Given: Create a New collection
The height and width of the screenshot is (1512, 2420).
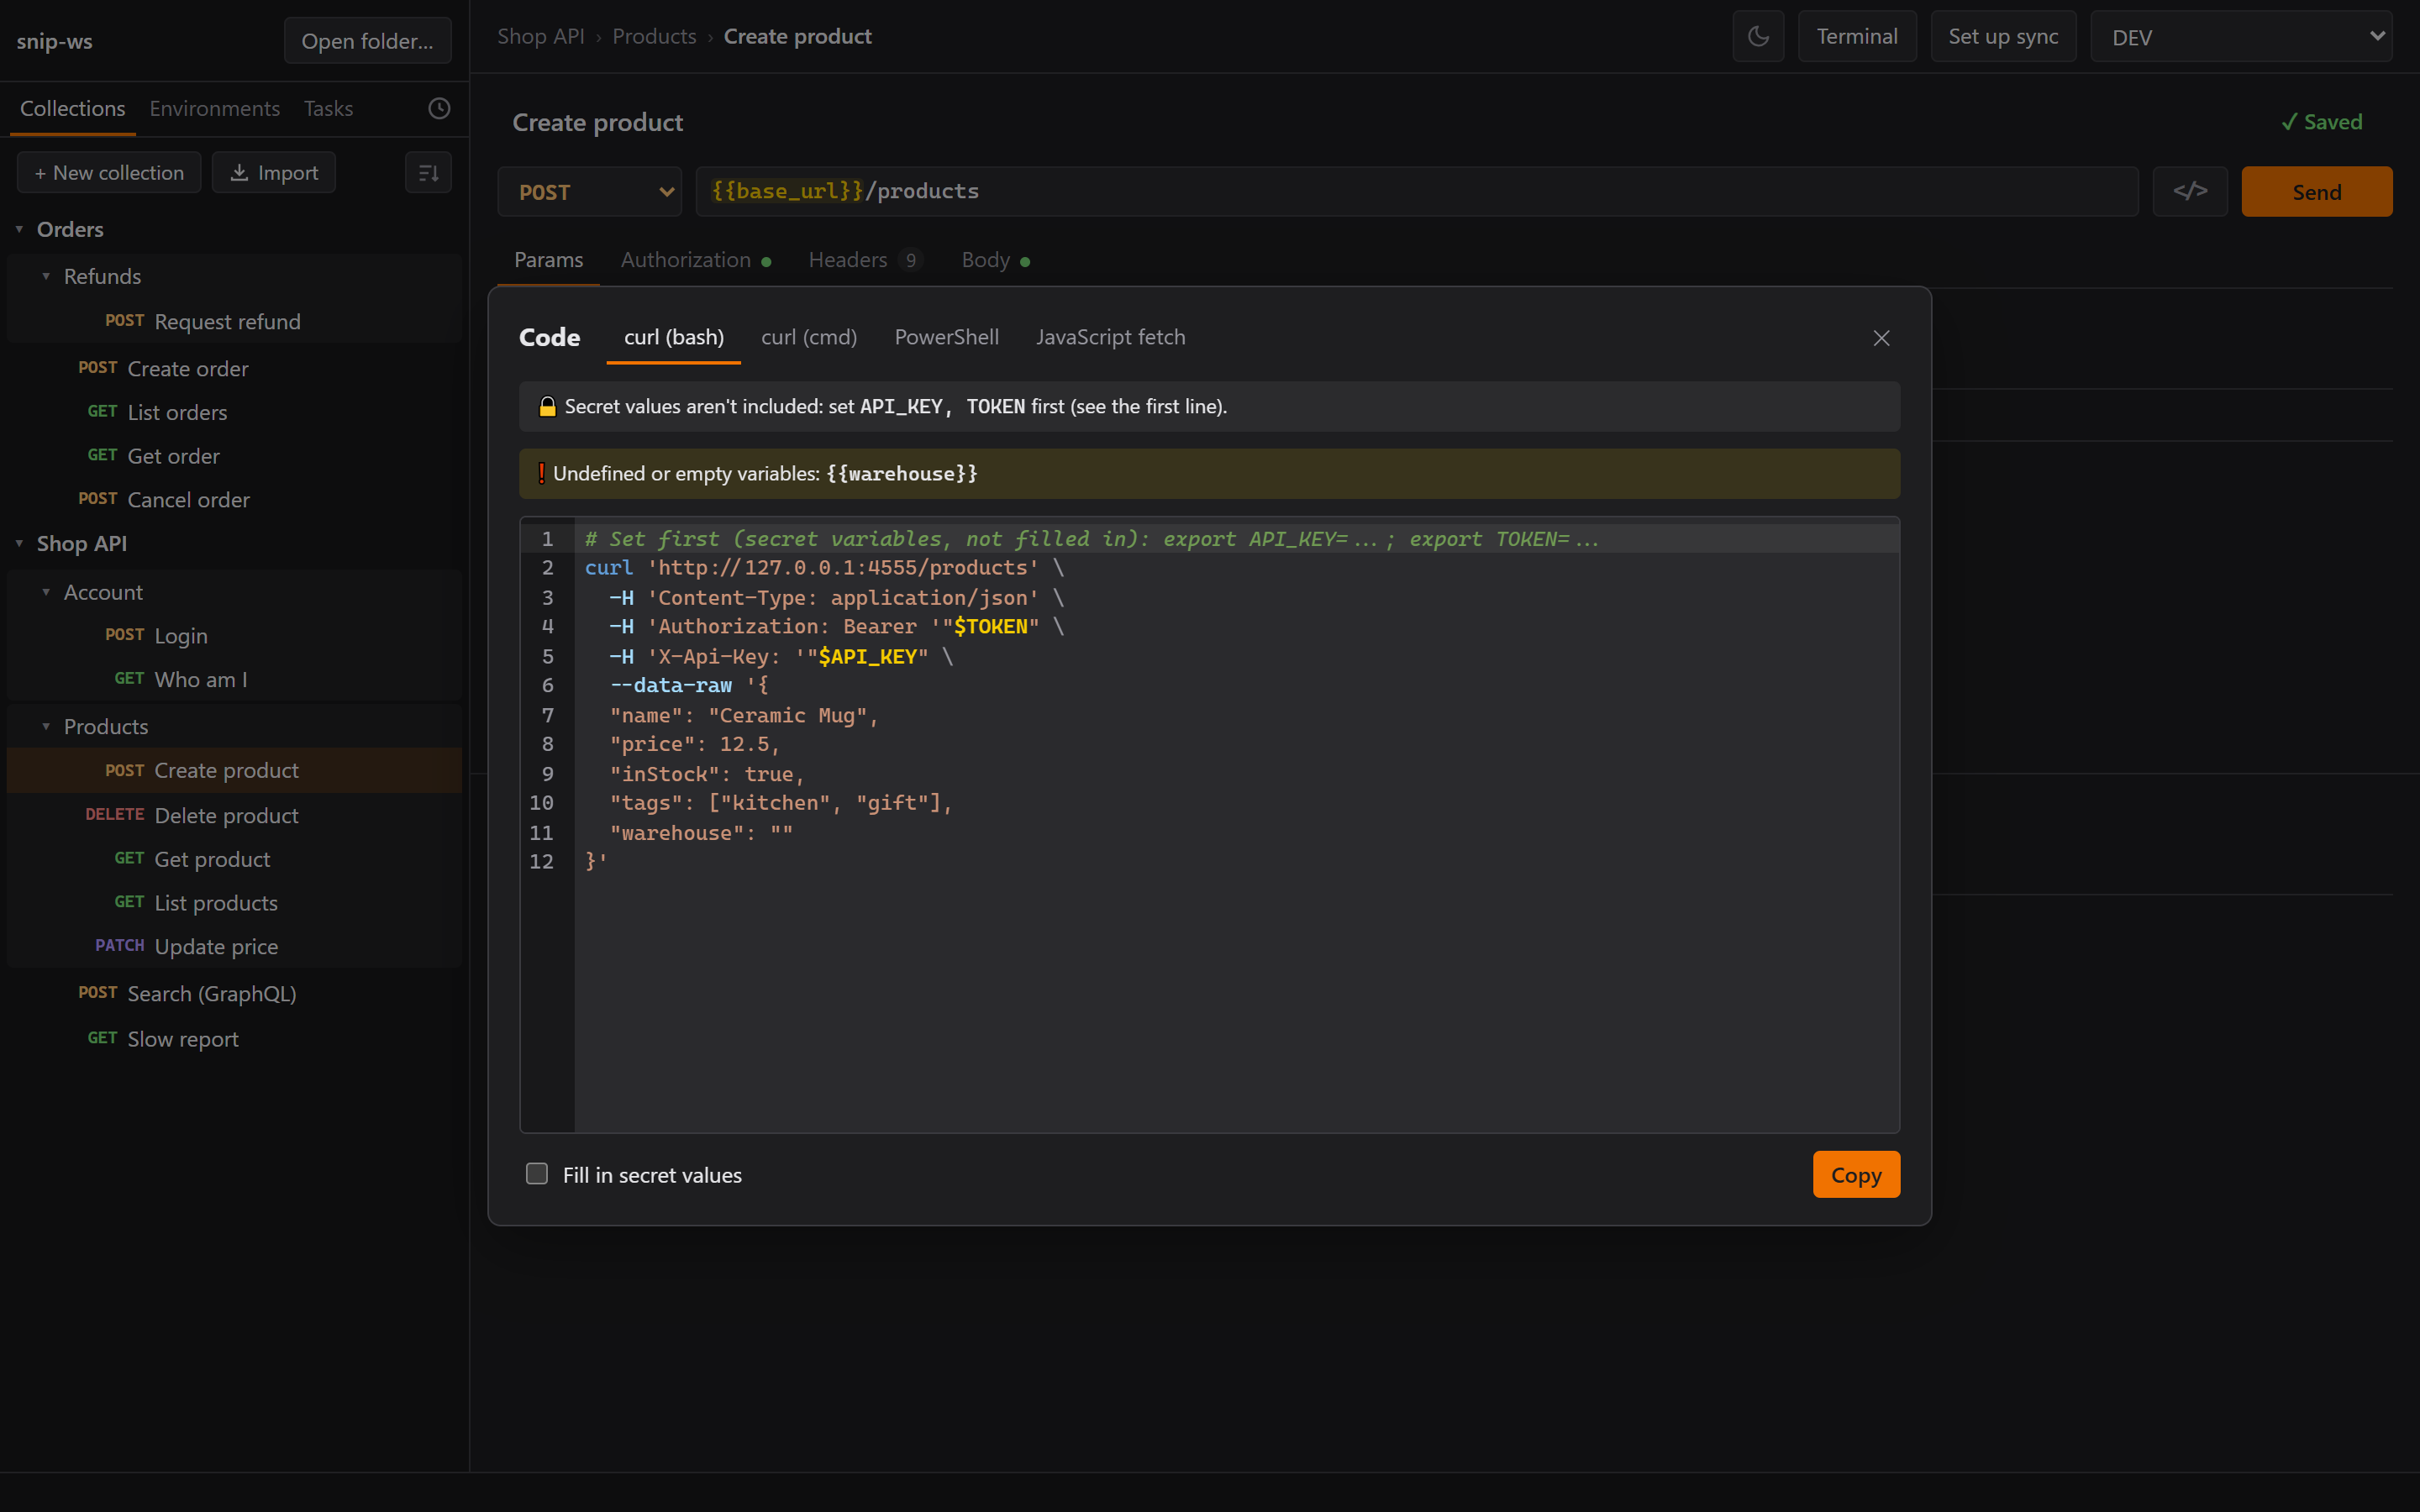Looking at the screenshot, I should tap(109, 172).
